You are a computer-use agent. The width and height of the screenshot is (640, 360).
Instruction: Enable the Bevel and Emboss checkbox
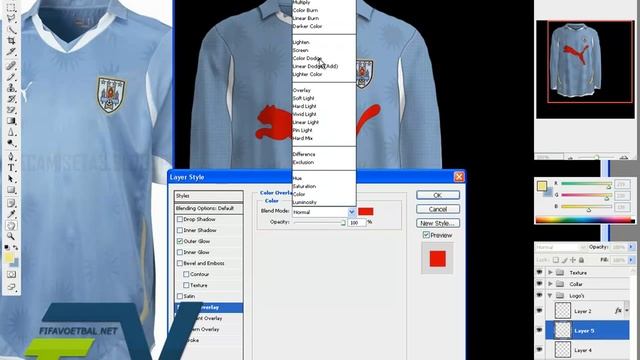[x=180, y=263]
